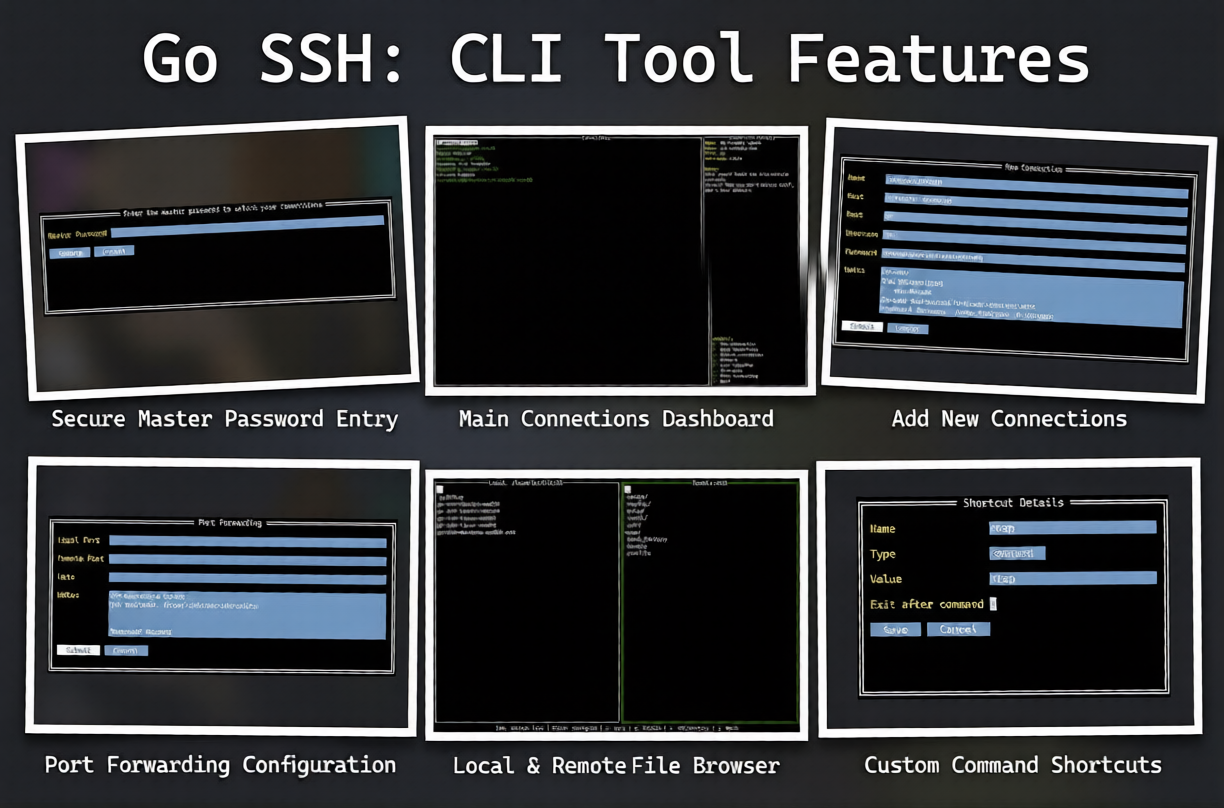Click the Value field in Shortcut Details
1224x808 pixels.
pos(1071,578)
